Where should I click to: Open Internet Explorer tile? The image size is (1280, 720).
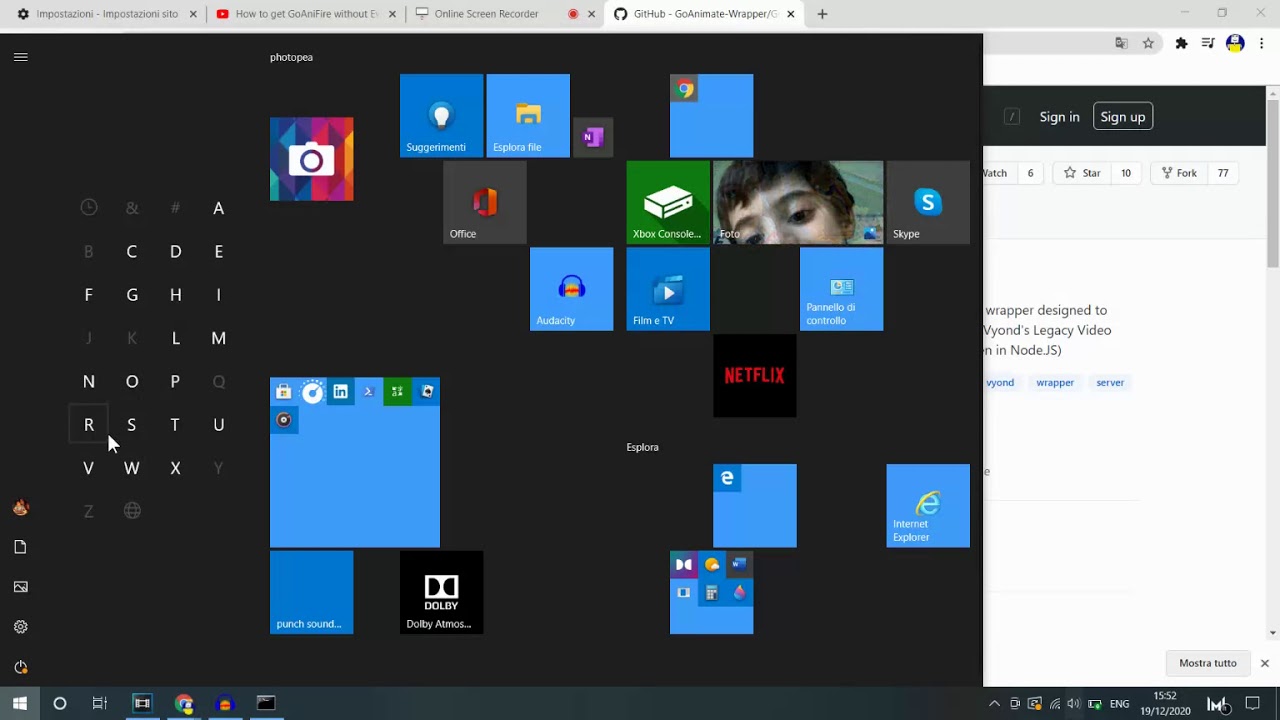click(x=928, y=505)
